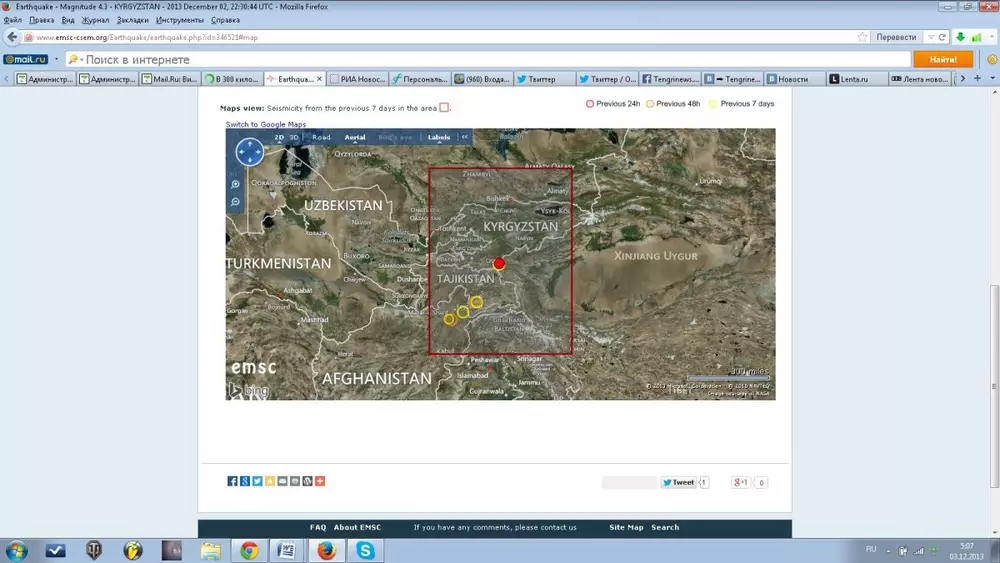Click the red earthquake epicenter marker
This screenshot has height=563, width=1000.
point(500,263)
